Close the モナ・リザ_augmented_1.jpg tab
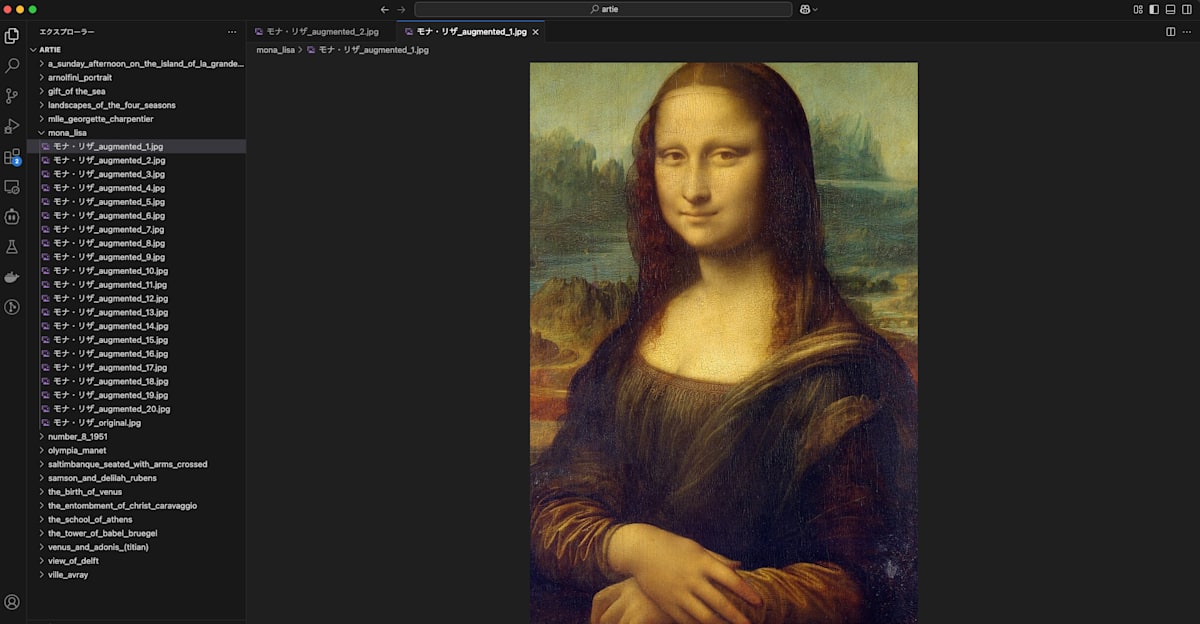 click(x=535, y=32)
